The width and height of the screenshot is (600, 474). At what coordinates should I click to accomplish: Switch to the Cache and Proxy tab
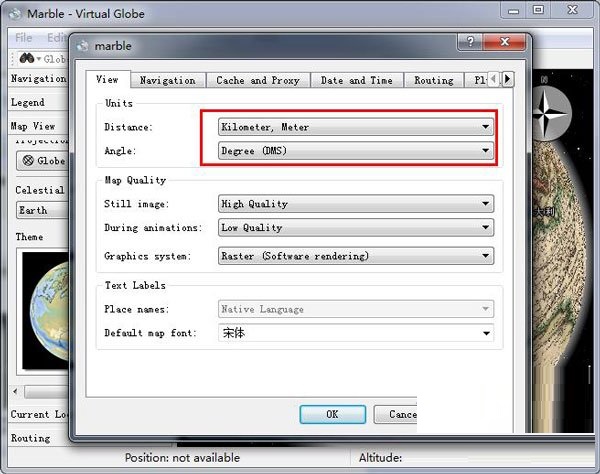click(258, 80)
